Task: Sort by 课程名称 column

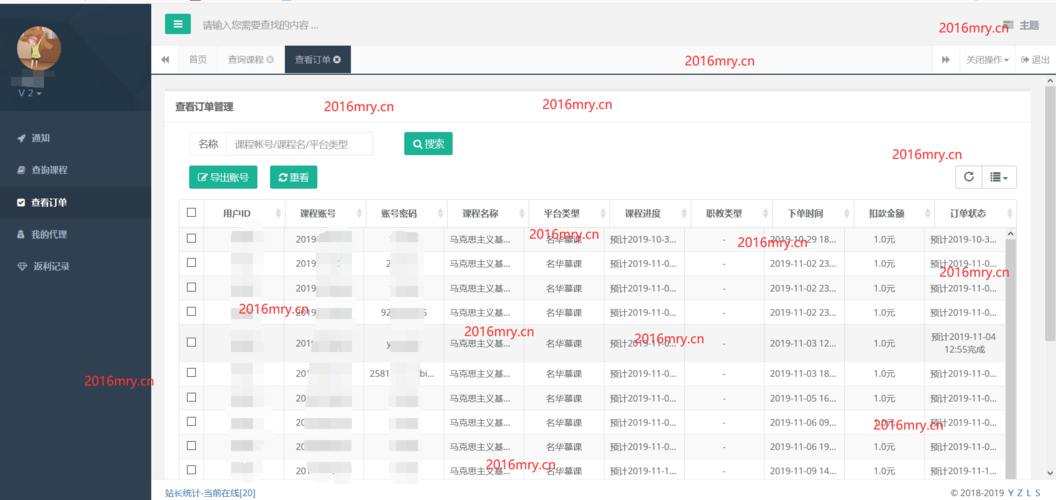Action: [x=487, y=214]
